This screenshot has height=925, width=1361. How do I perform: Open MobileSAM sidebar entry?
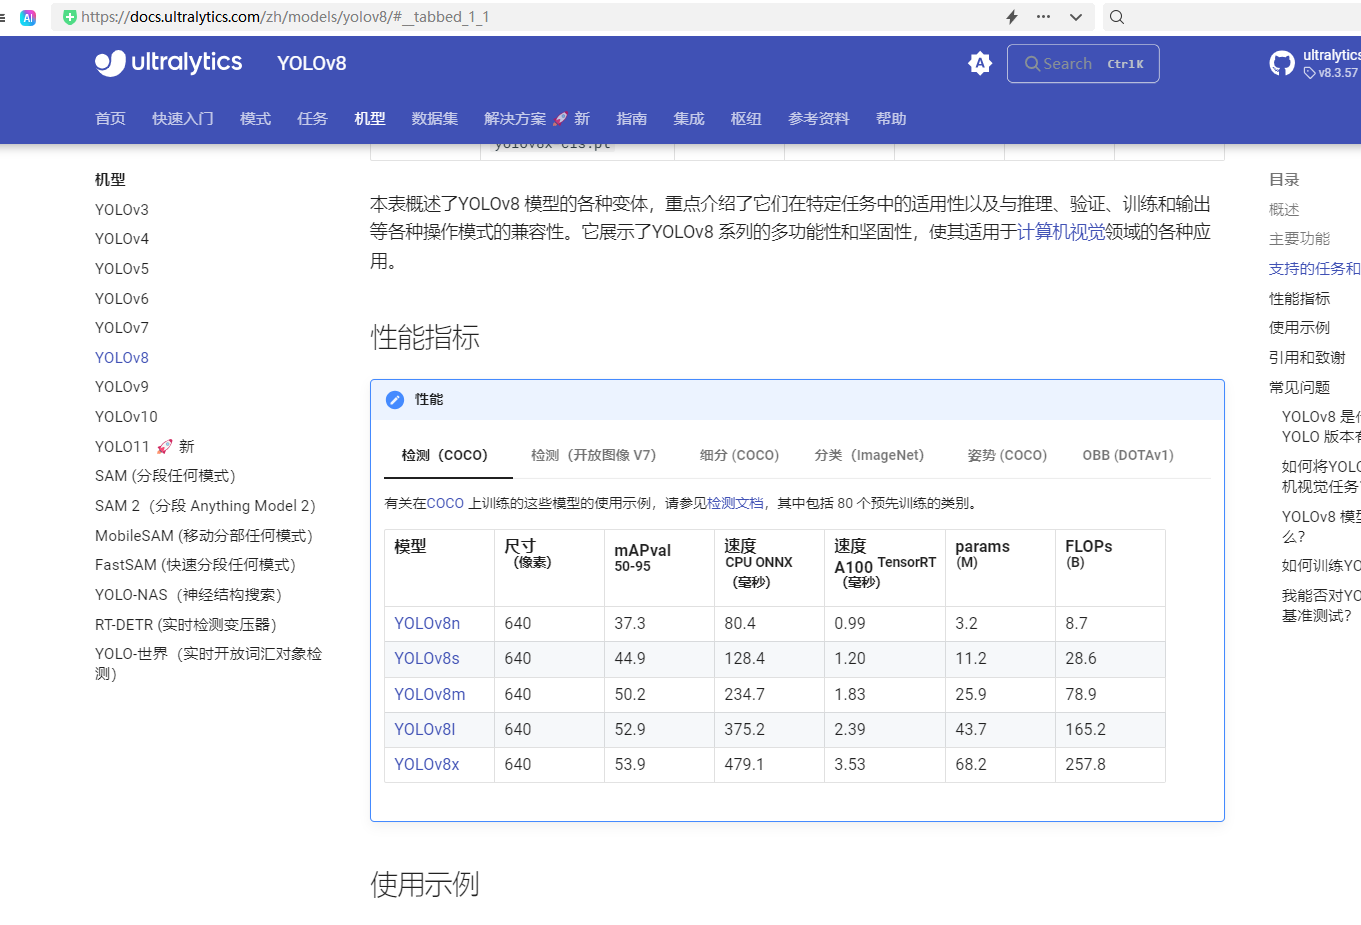204,536
